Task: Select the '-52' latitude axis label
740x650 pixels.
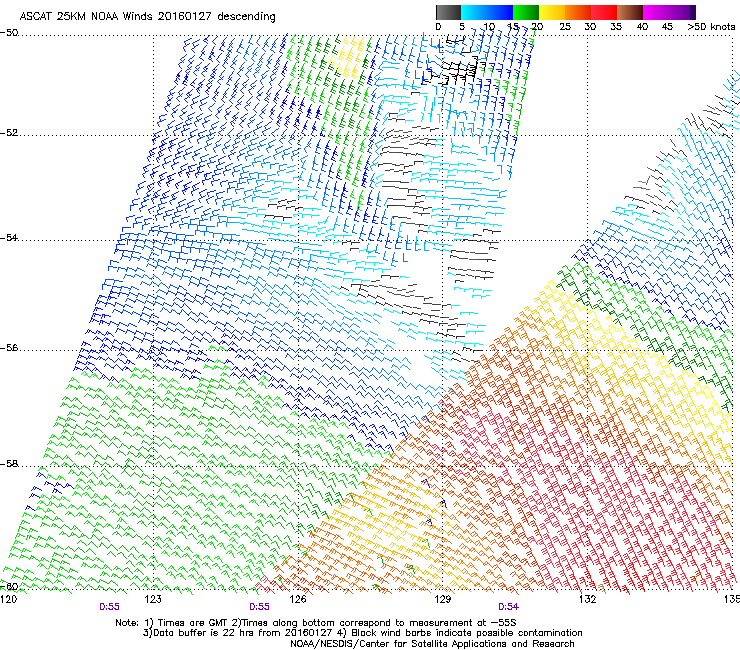Action: pos(9,133)
